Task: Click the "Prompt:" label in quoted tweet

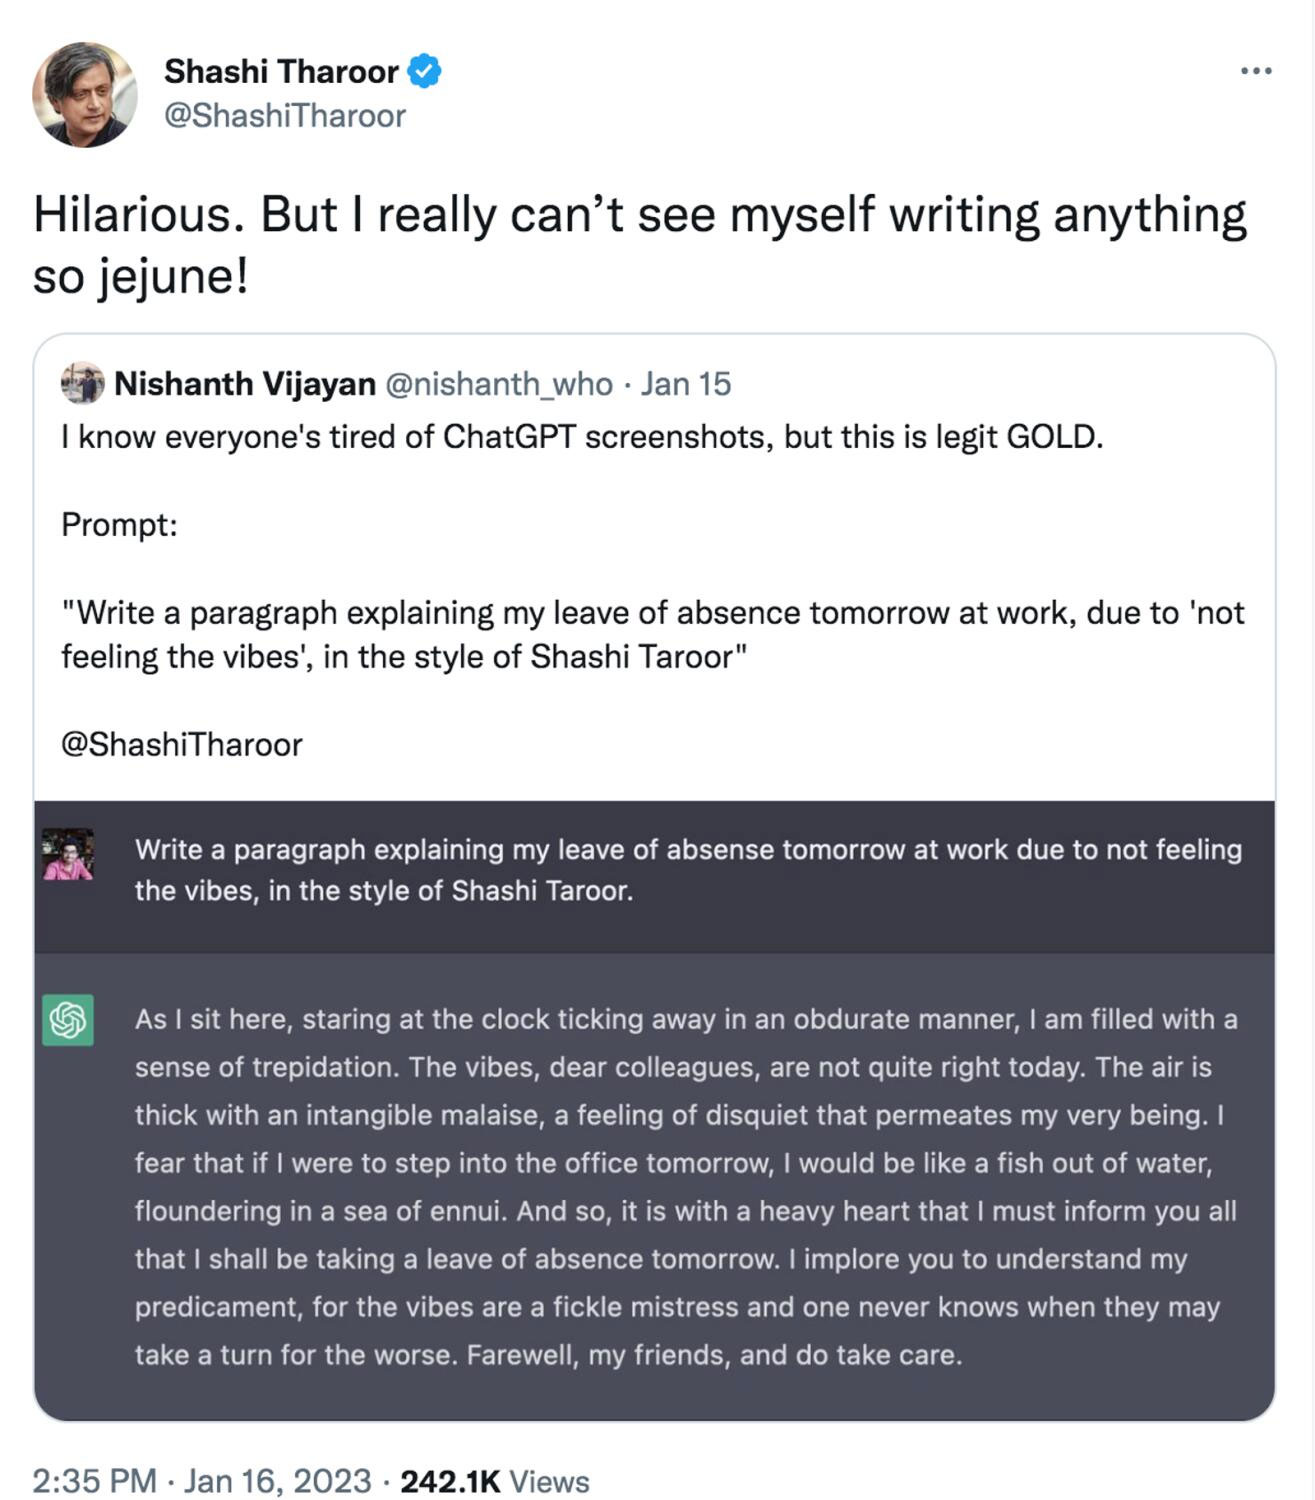Action: [119, 524]
